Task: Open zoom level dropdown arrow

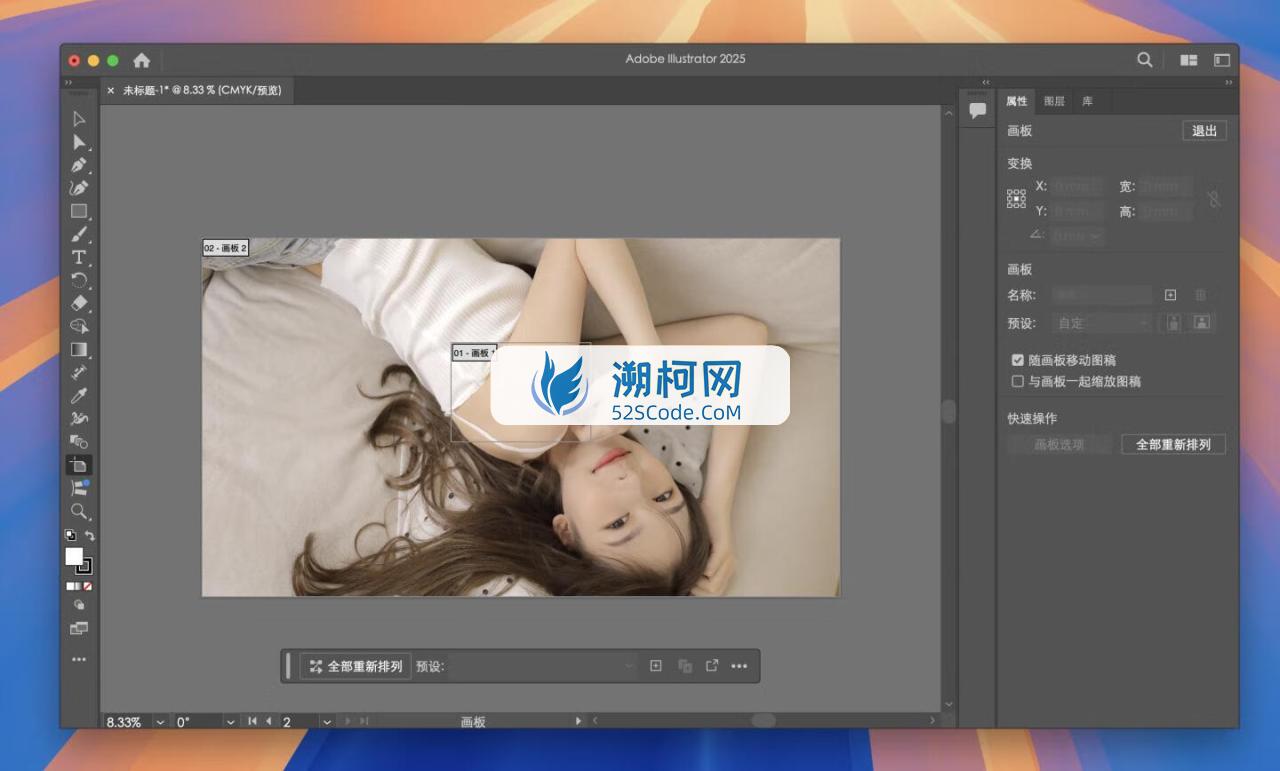Action: click(x=160, y=721)
